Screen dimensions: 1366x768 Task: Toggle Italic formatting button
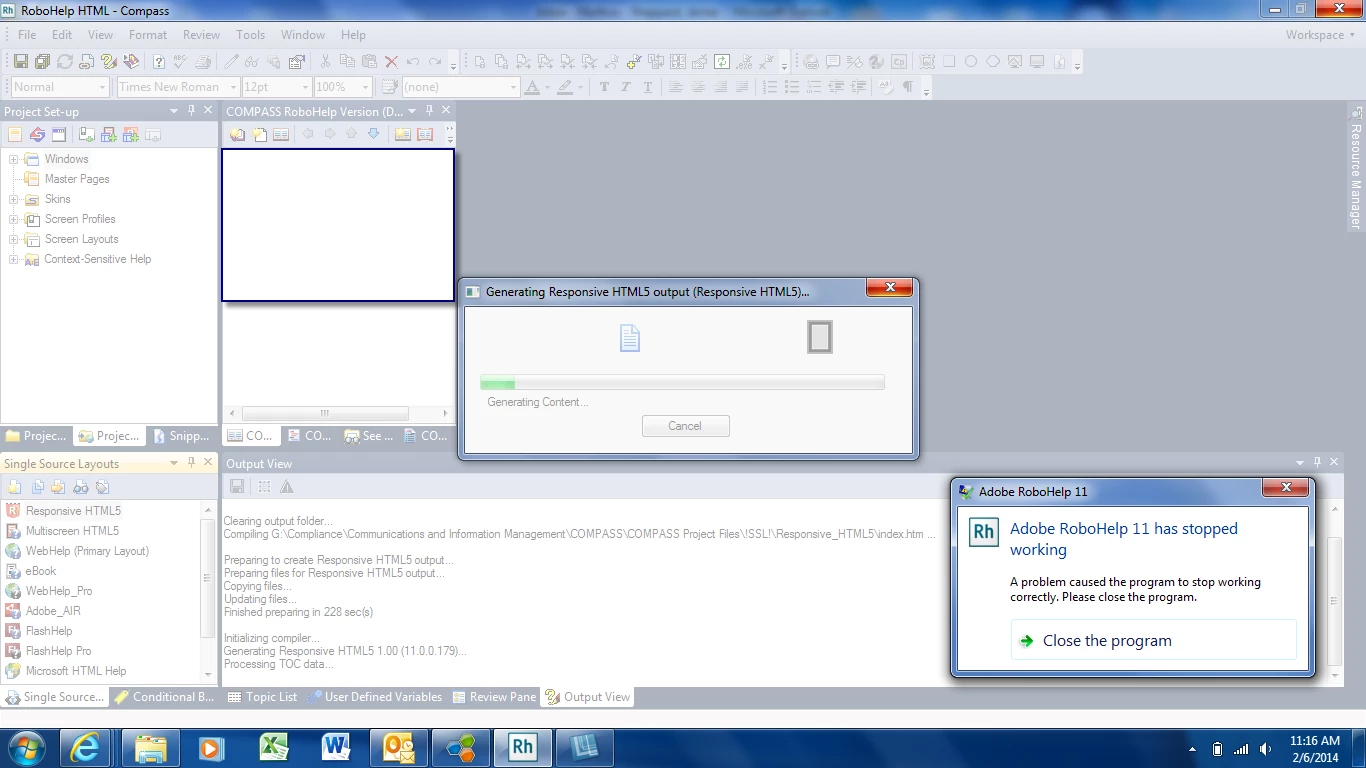click(x=626, y=87)
